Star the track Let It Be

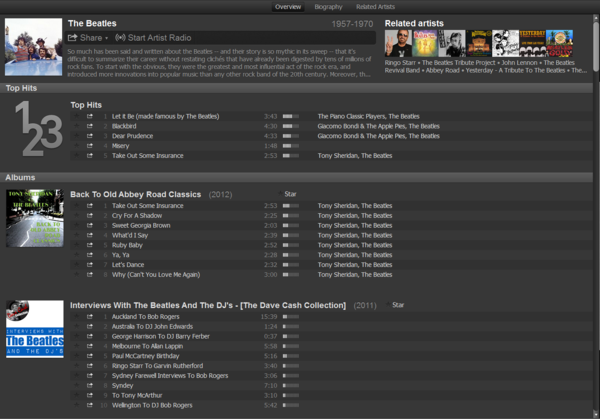point(77,116)
